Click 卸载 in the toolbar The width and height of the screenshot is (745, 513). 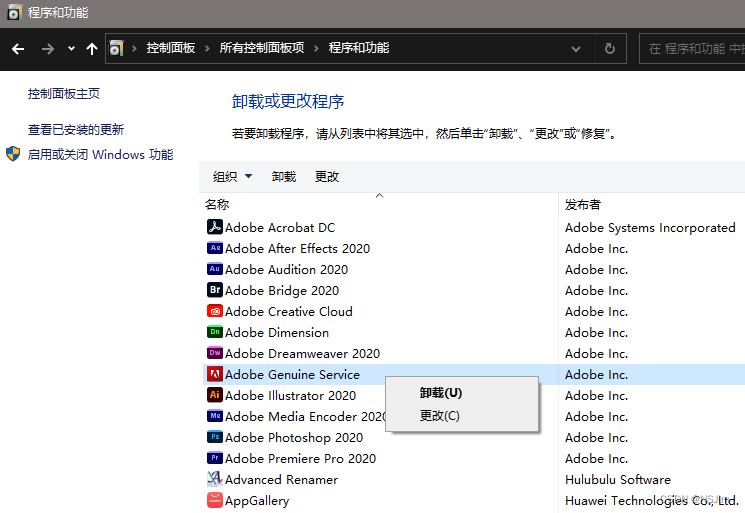tap(284, 177)
